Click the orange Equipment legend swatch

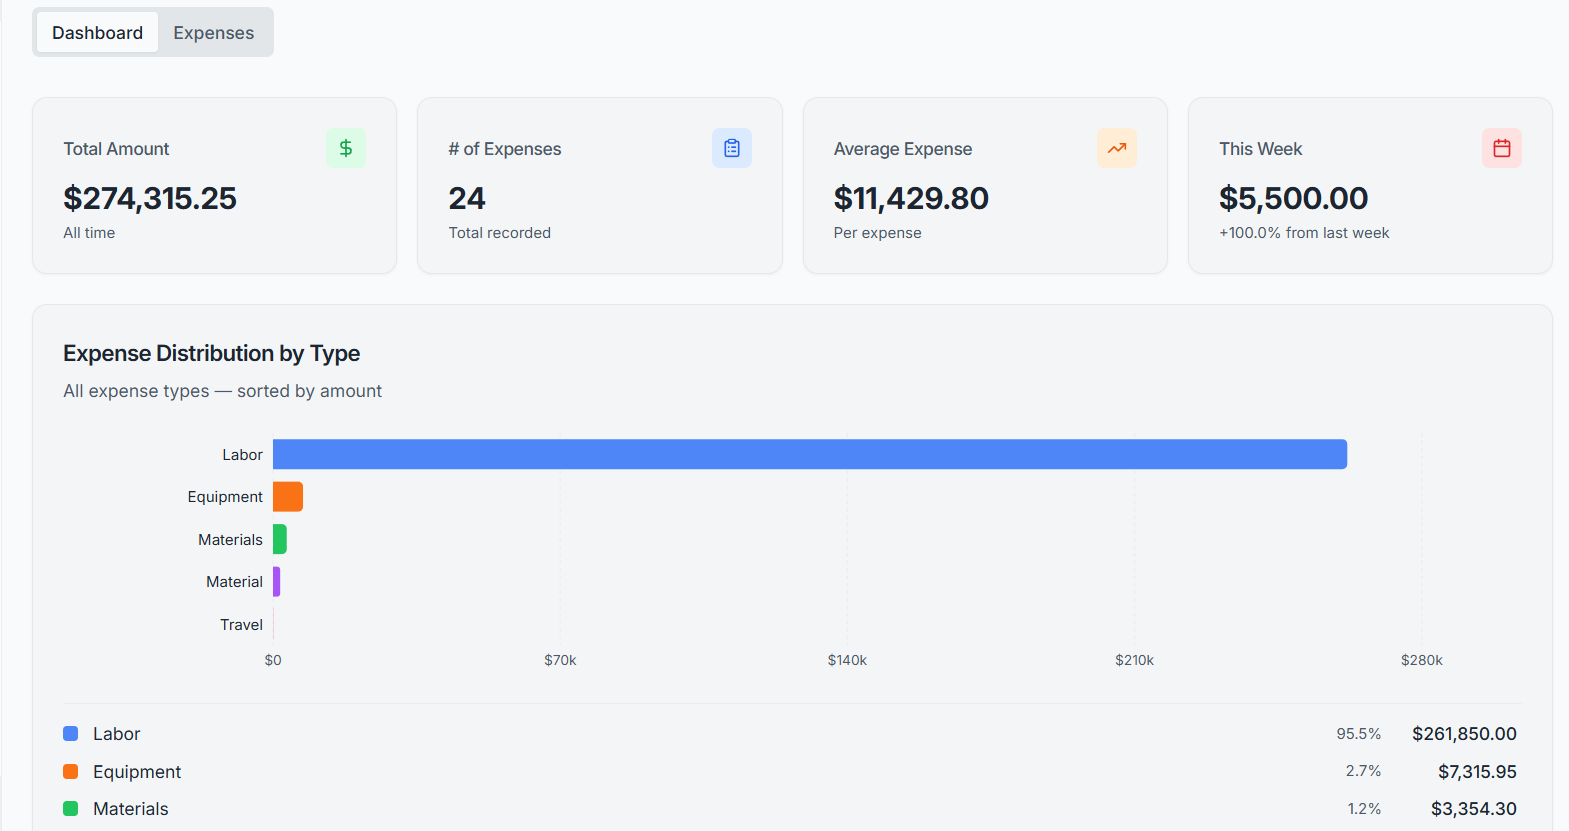[71, 772]
